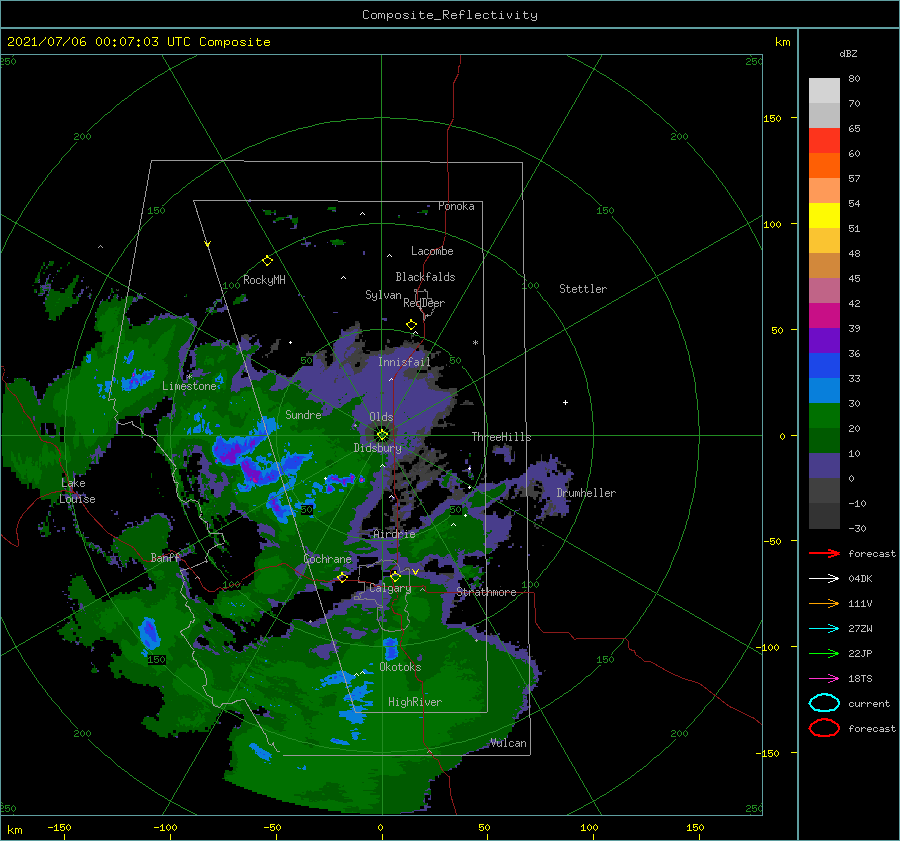The height and width of the screenshot is (841, 900).
Task: Click the 80 value on dBZ scale
Action: point(854,79)
